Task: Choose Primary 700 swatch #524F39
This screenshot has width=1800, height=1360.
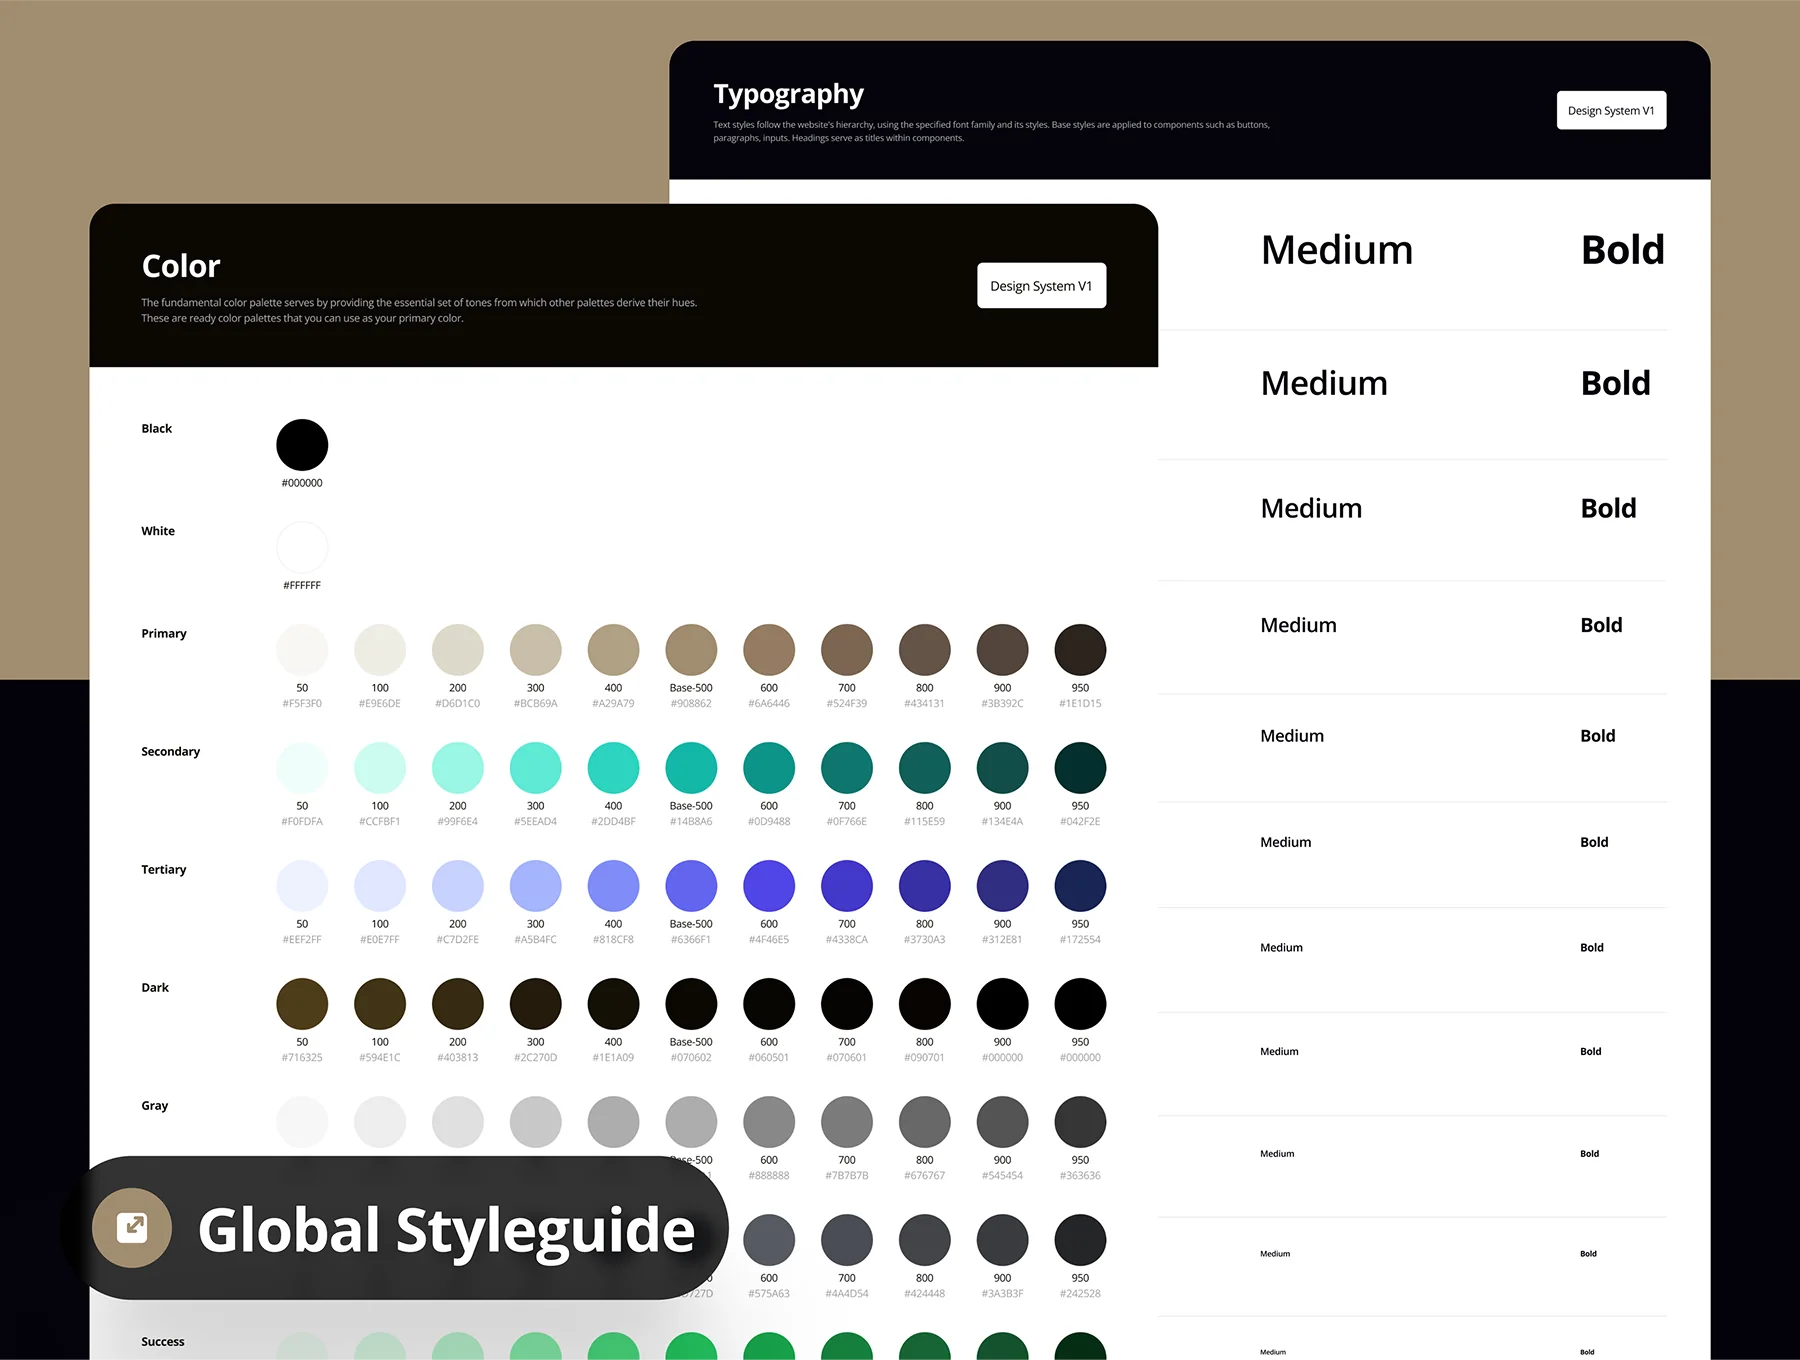Action: tap(847, 650)
